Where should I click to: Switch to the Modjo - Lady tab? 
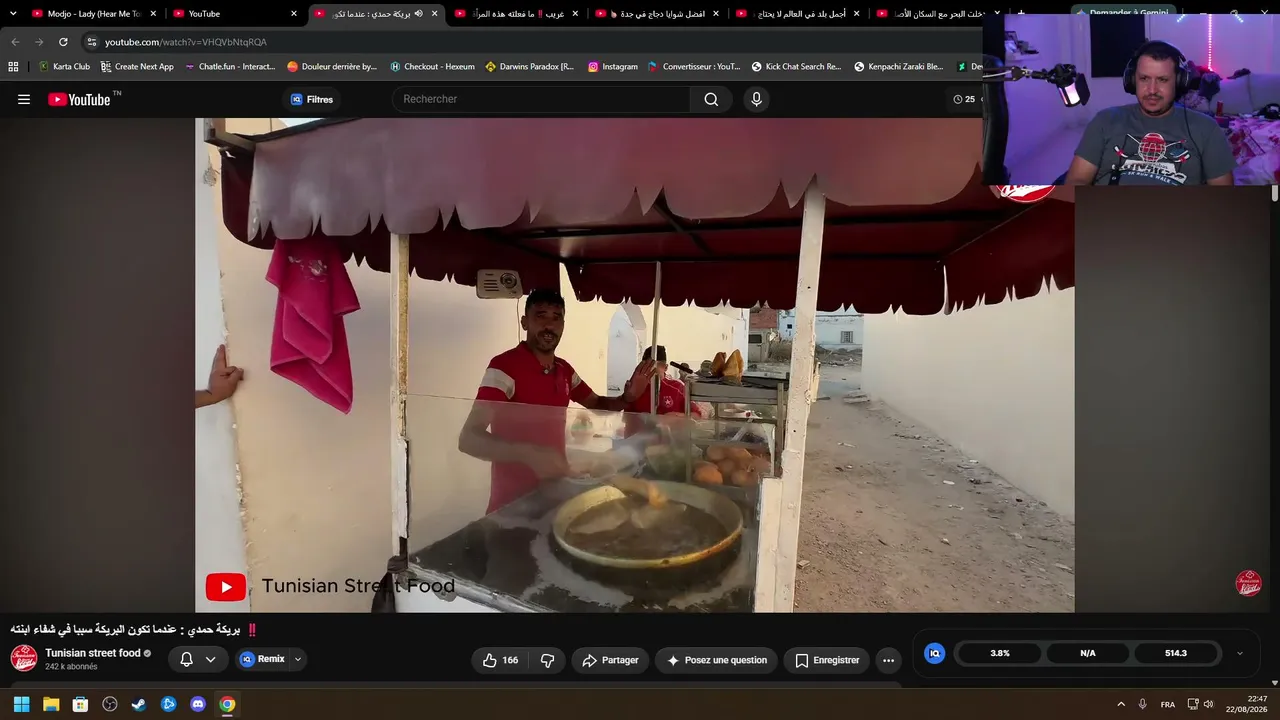[93, 14]
